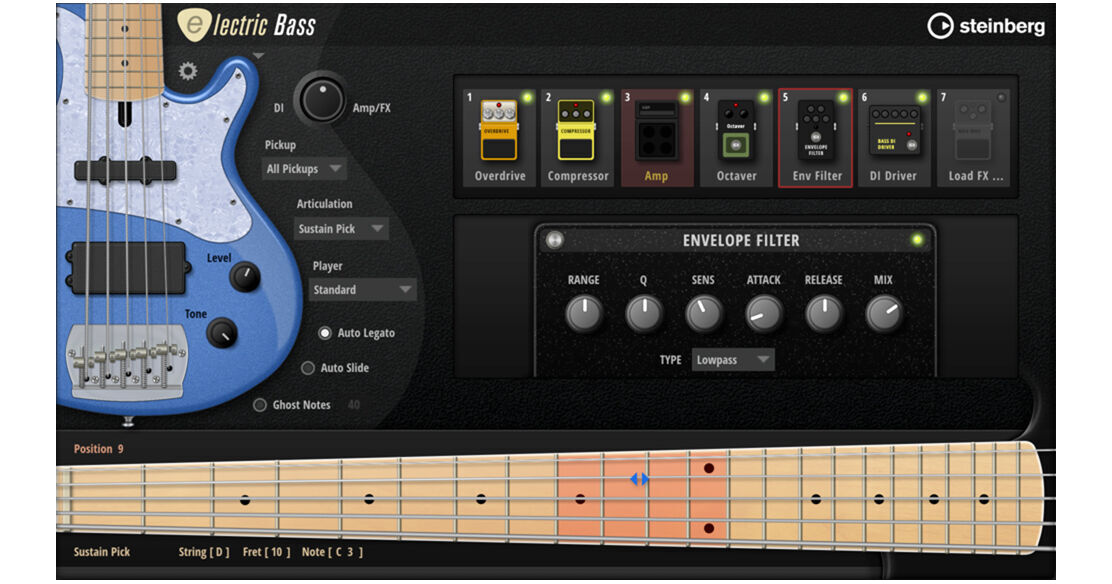The image size is (1112, 584).
Task: Click the bass neck pickup
Action: click(x=126, y=170)
